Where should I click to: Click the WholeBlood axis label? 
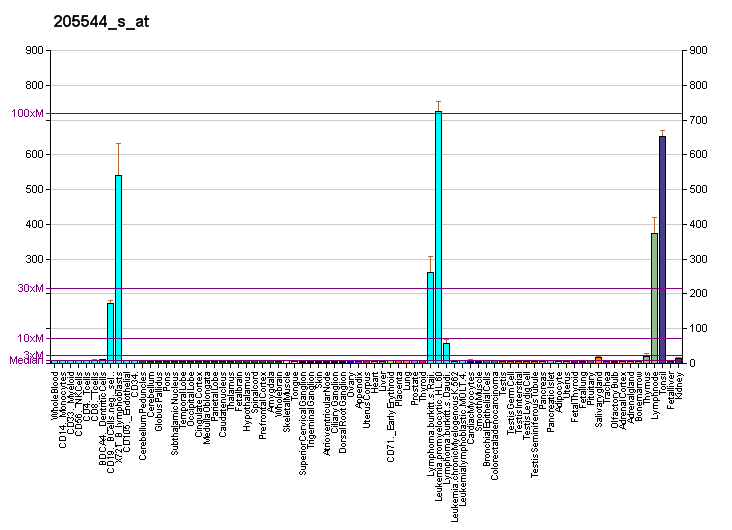tap(55, 394)
